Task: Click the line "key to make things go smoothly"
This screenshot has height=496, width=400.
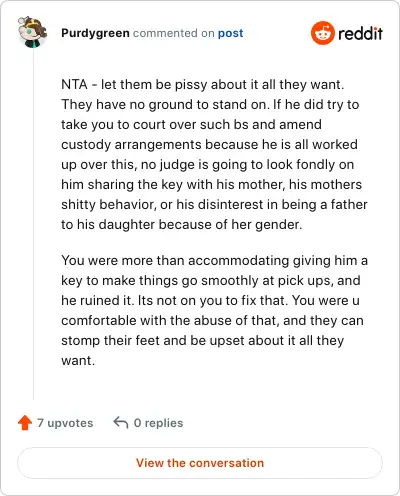Action: tap(211, 281)
